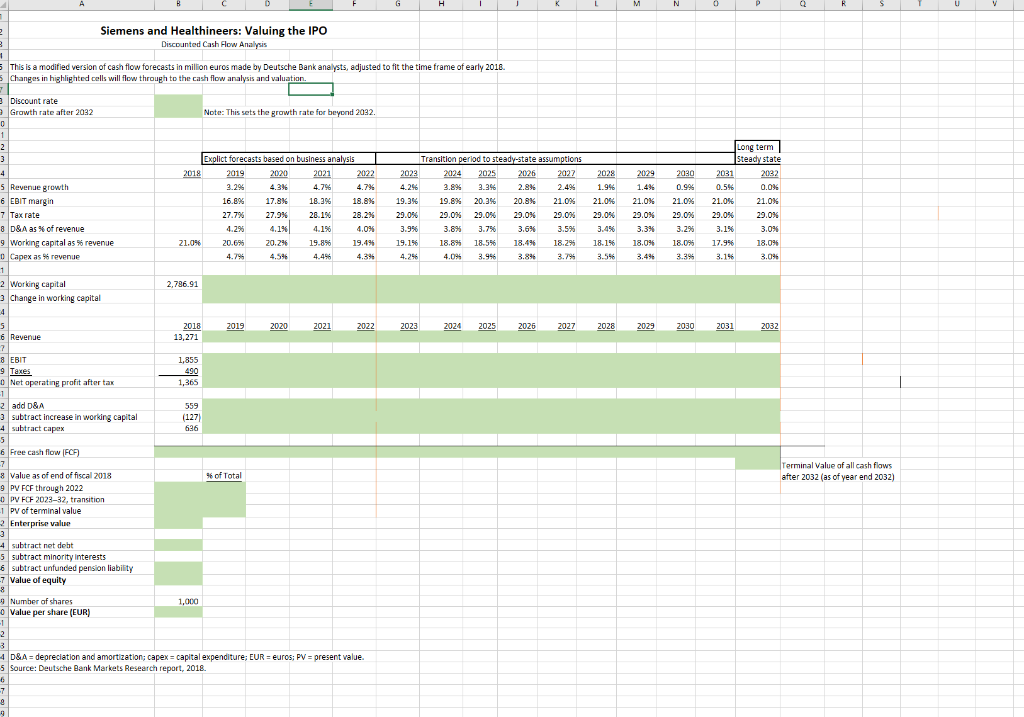
Task: Click the green Value per share (EUR) cell
Action: coord(178,613)
